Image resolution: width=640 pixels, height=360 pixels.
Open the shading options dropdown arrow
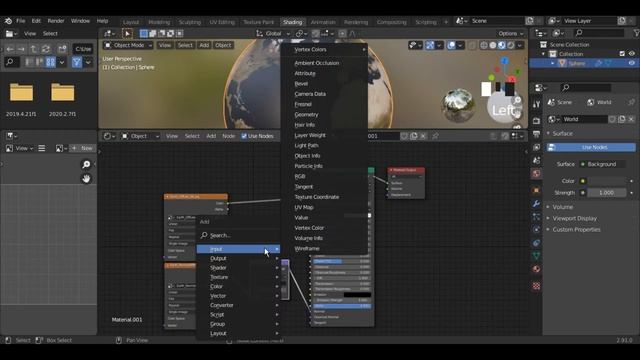pyautogui.click(x=520, y=45)
